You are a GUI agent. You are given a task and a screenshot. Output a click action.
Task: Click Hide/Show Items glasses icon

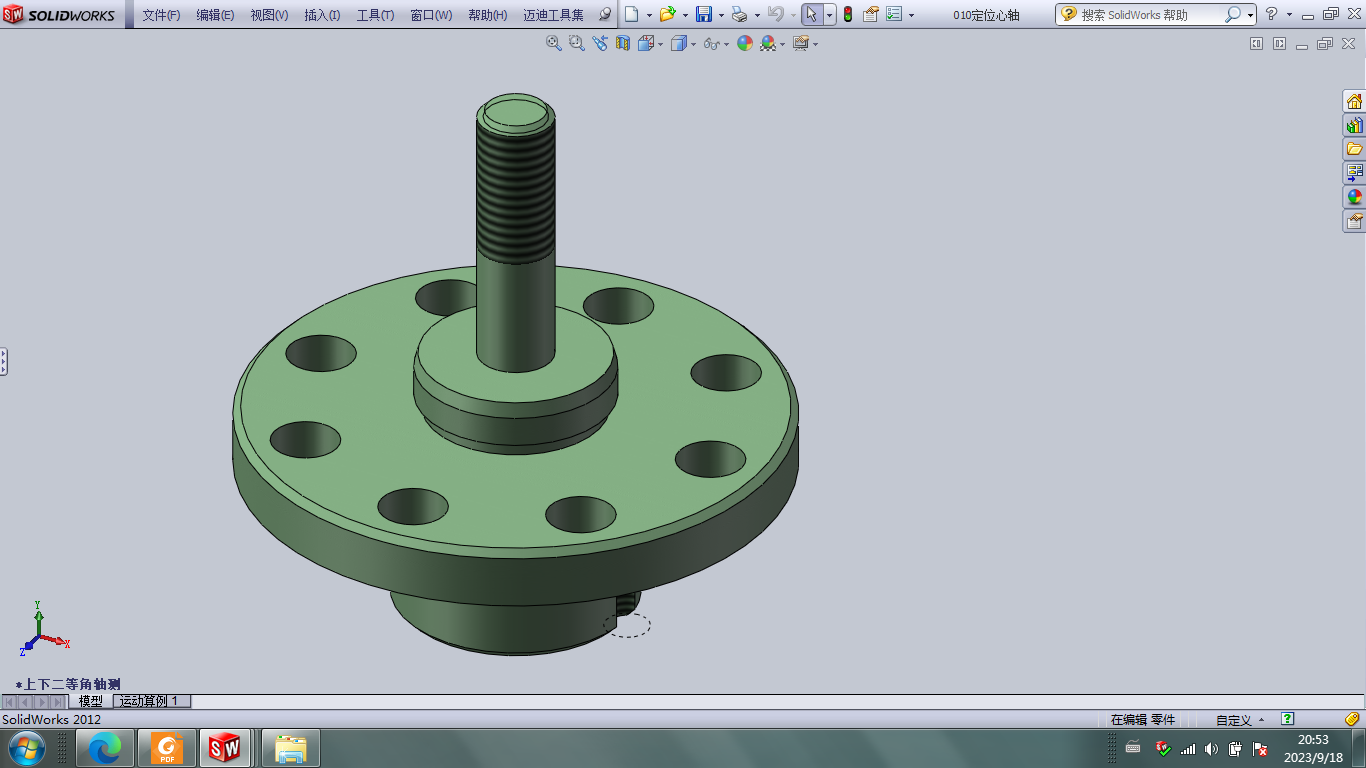pyautogui.click(x=711, y=43)
